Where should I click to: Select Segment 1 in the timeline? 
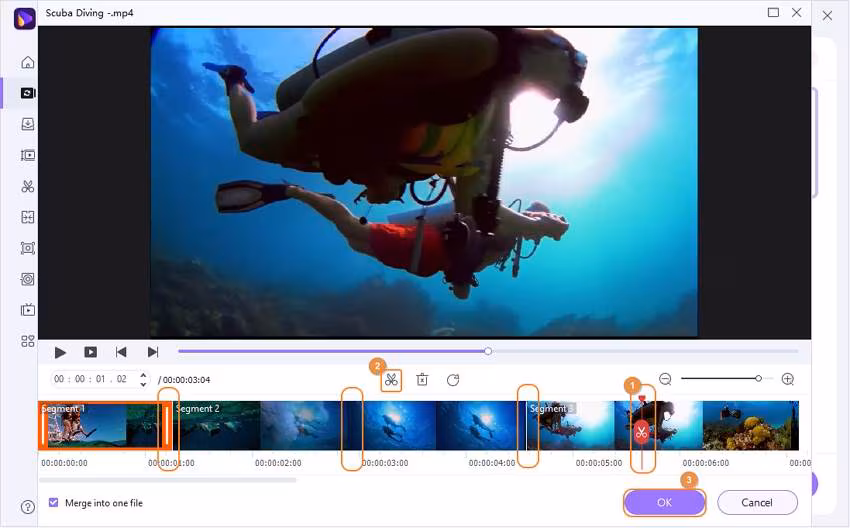tap(105, 426)
